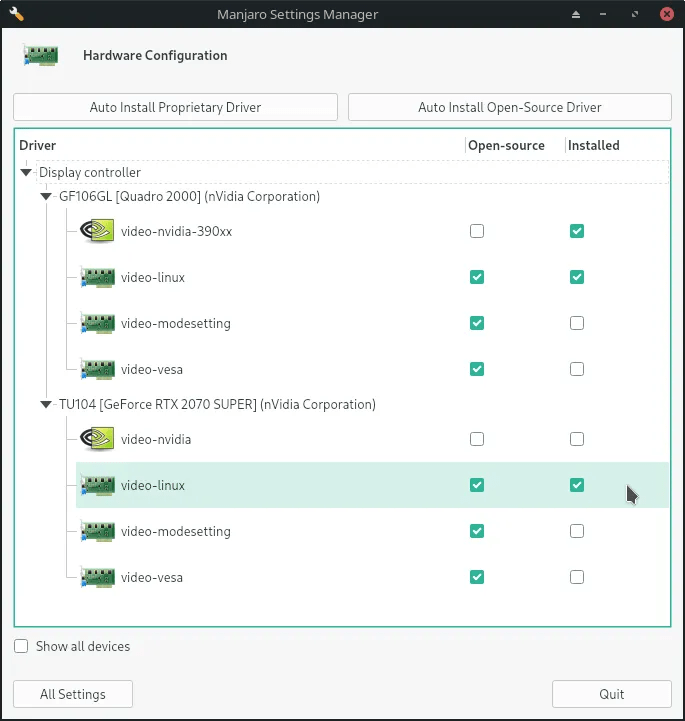Click the card icon beside RTX 2070 video-vesa
Screen dimensions: 685x721
pos(97,577)
